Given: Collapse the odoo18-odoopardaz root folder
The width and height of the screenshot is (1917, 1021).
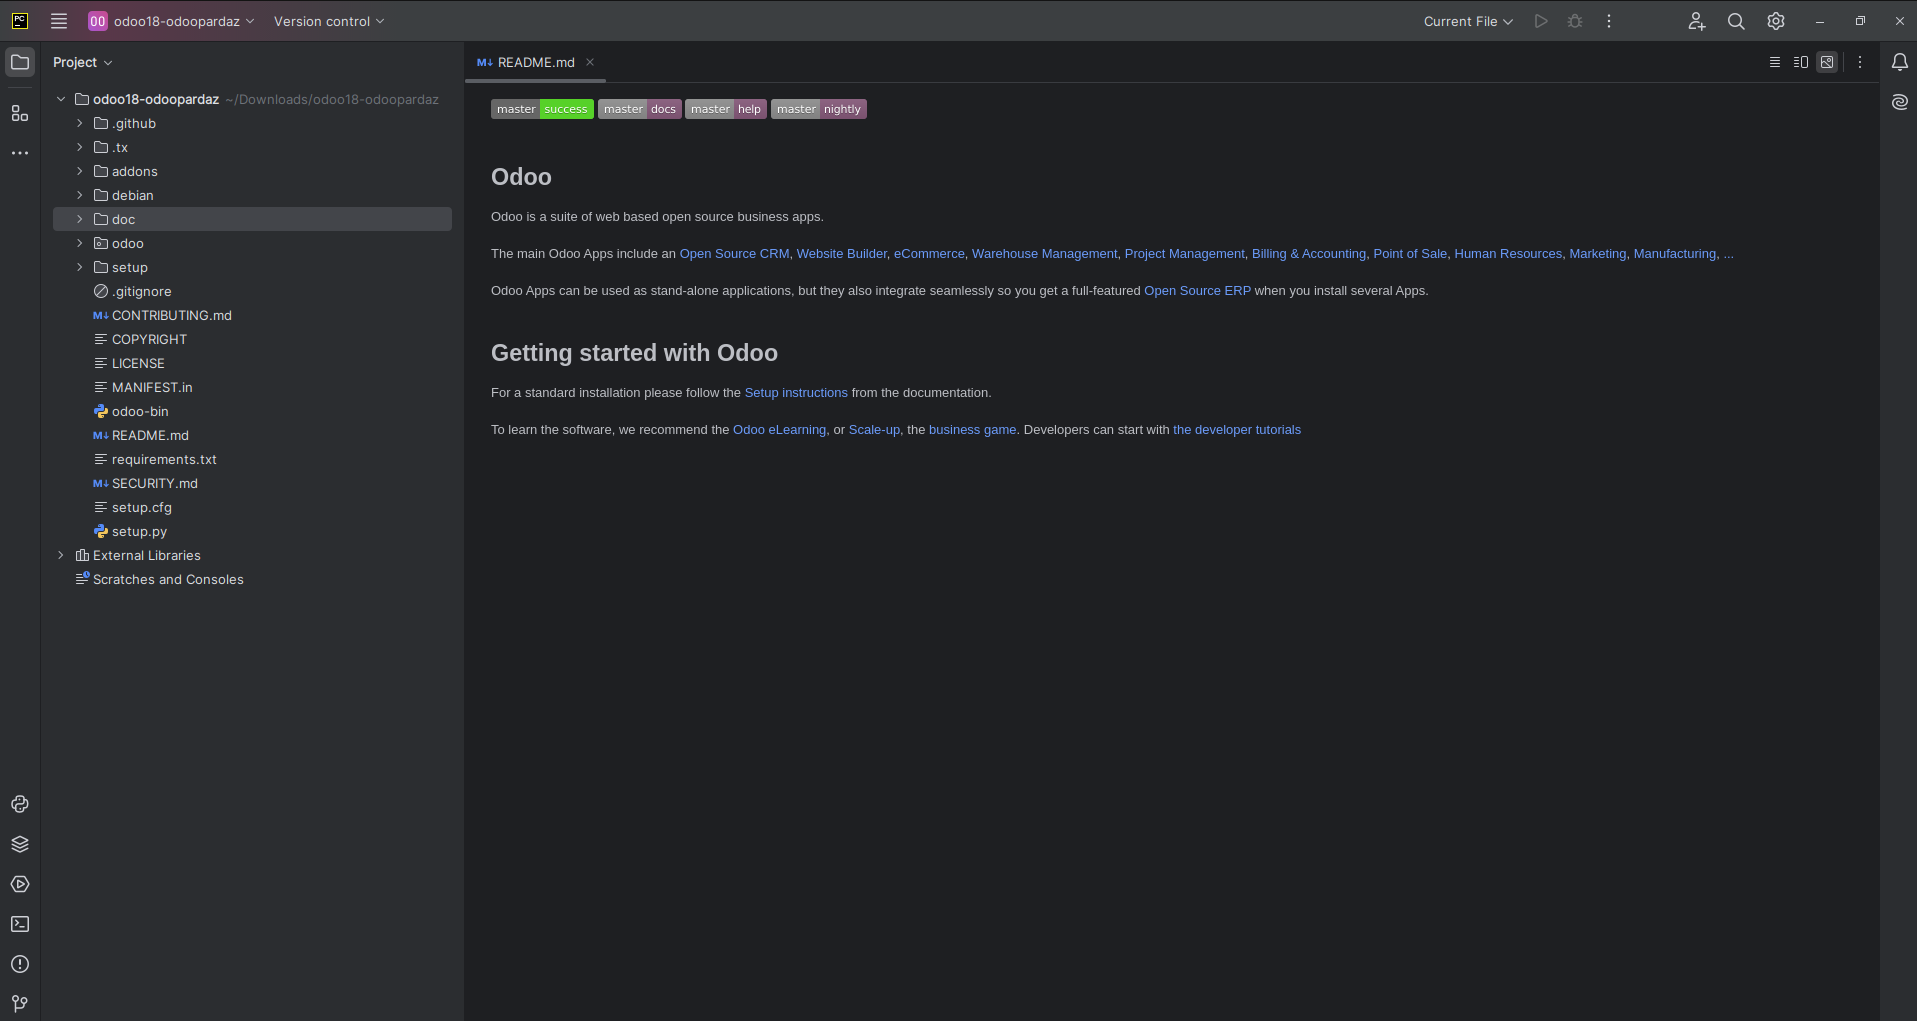Looking at the screenshot, I should coord(61,99).
